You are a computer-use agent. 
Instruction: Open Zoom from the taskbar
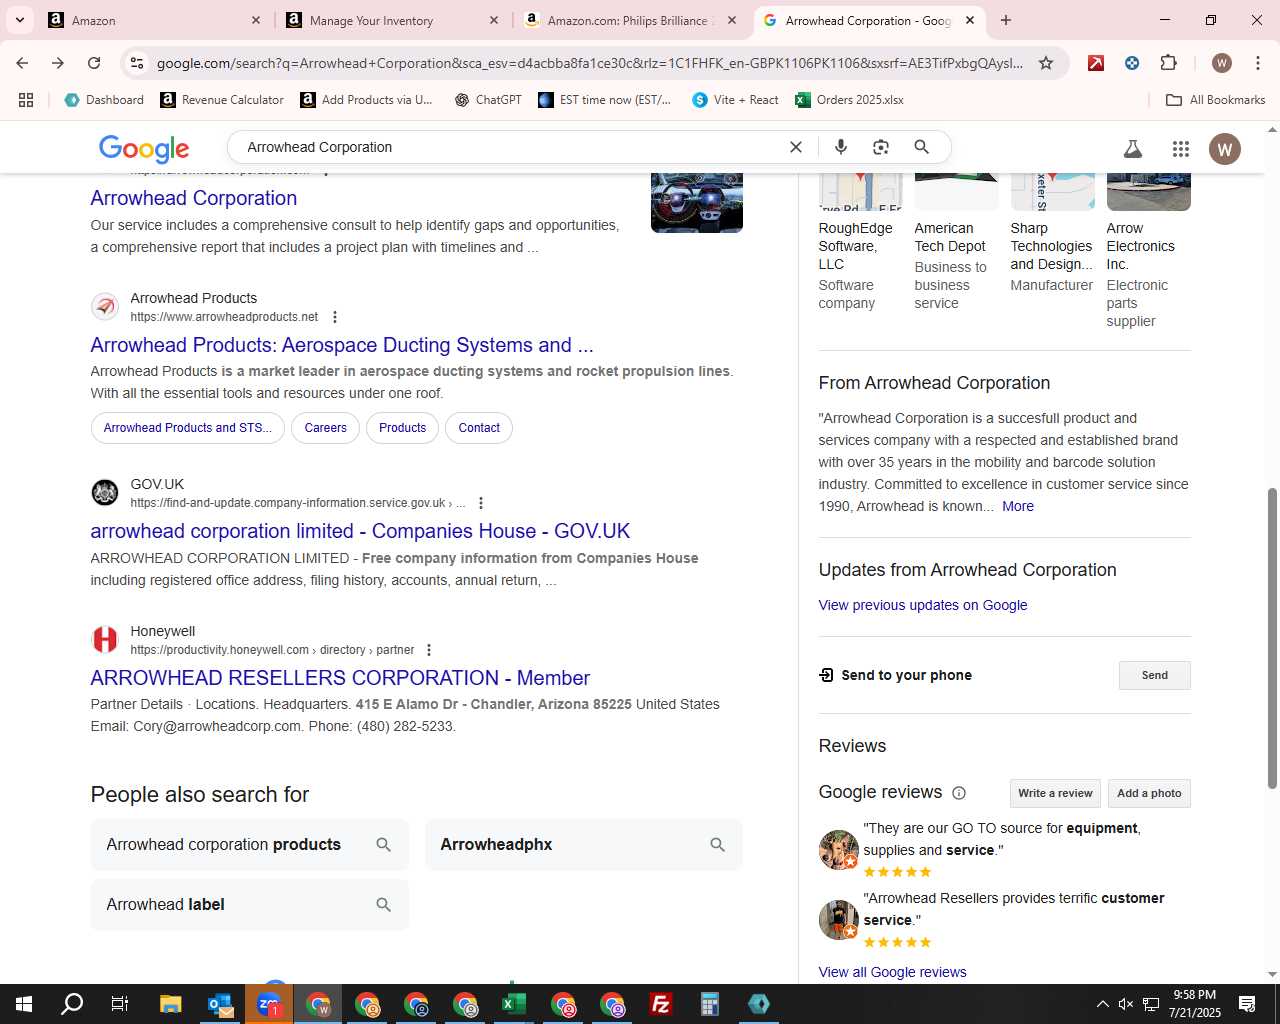pos(269,1004)
